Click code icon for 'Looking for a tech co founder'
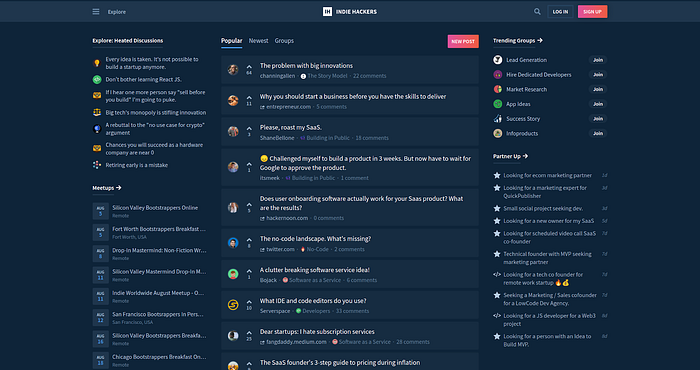The image size is (700, 370). (x=496, y=275)
